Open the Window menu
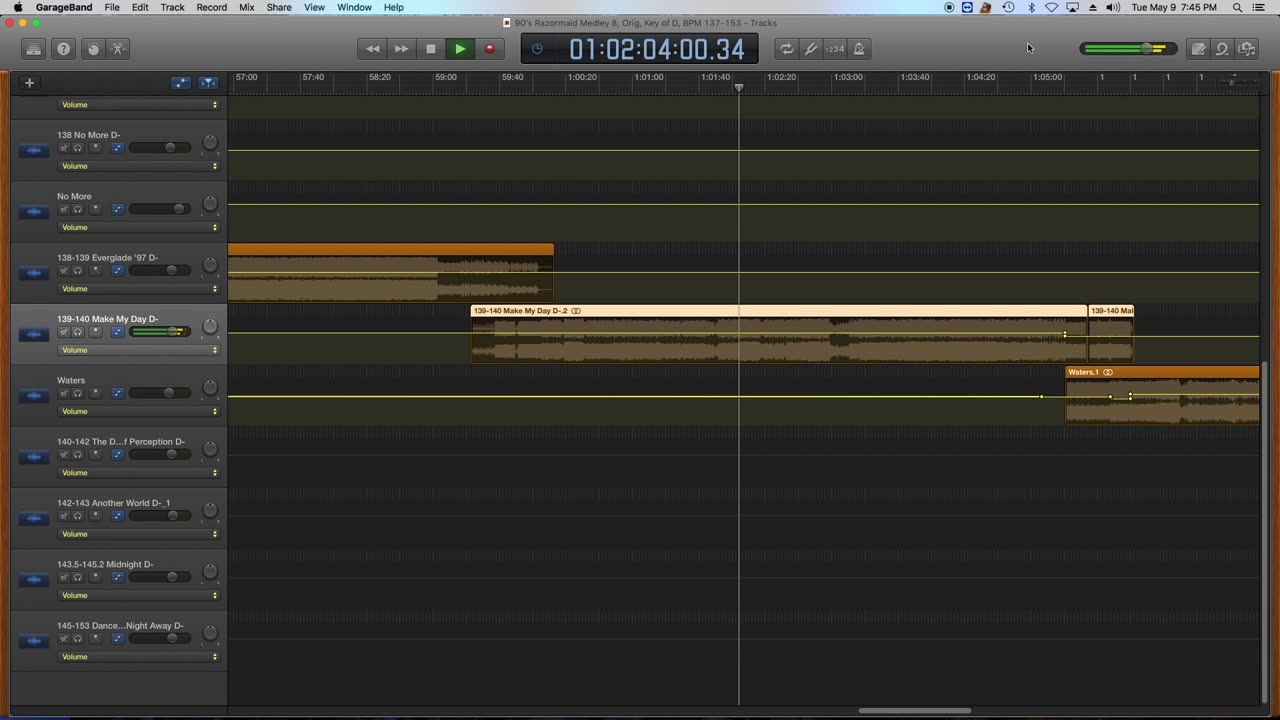This screenshot has height=720, width=1280. 354,7
